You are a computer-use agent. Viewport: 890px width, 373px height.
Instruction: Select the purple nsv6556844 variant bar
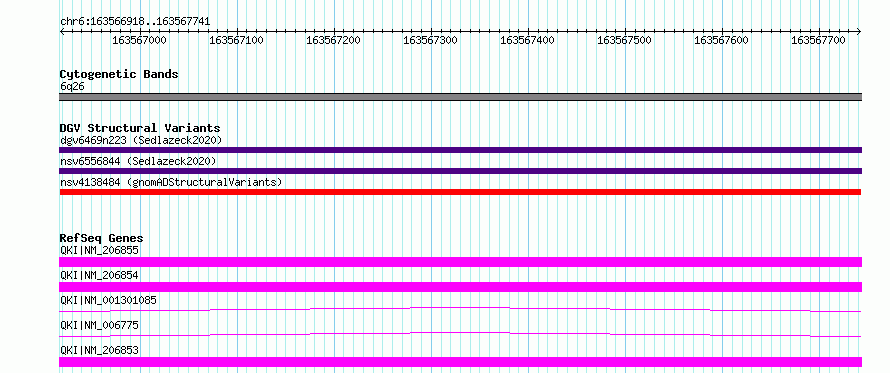click(x=460, y=171)
